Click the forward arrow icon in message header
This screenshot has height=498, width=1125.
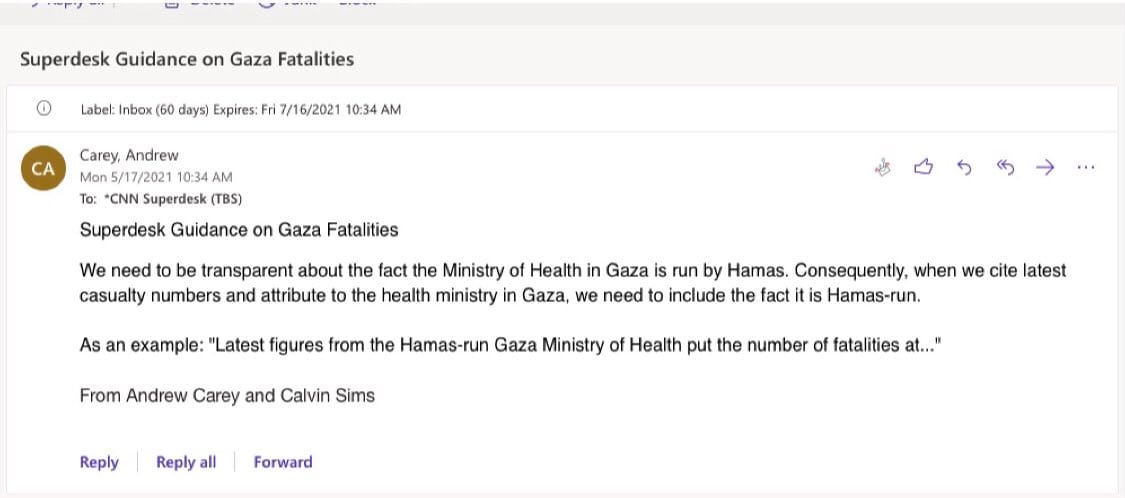click(x=1045, y=168)
